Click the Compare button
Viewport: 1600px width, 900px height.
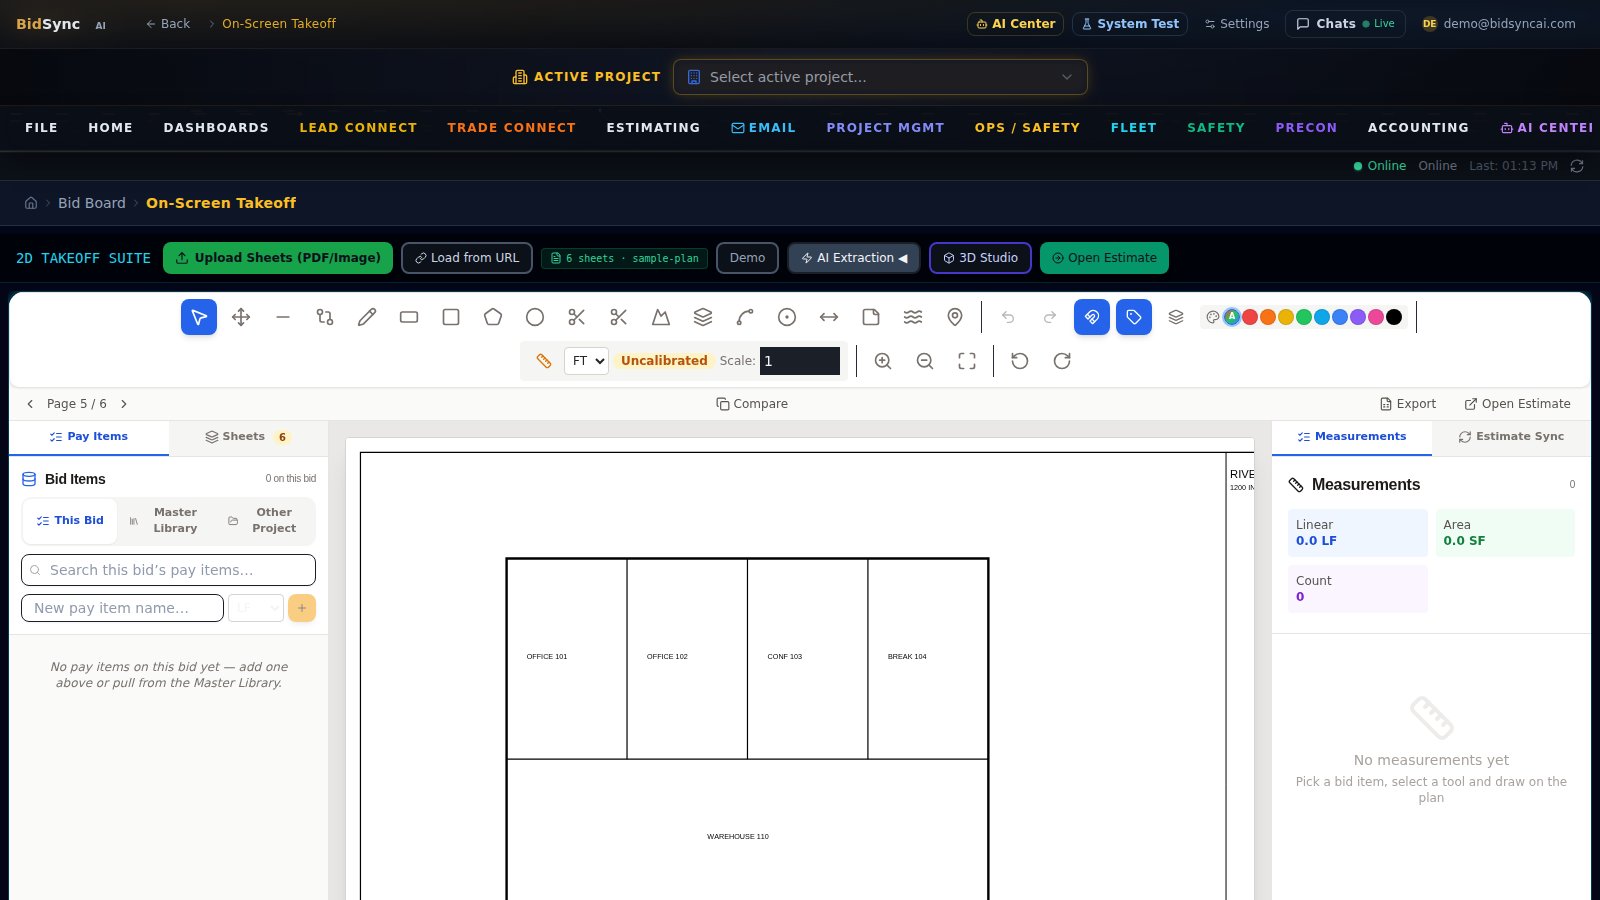point(752,404)
